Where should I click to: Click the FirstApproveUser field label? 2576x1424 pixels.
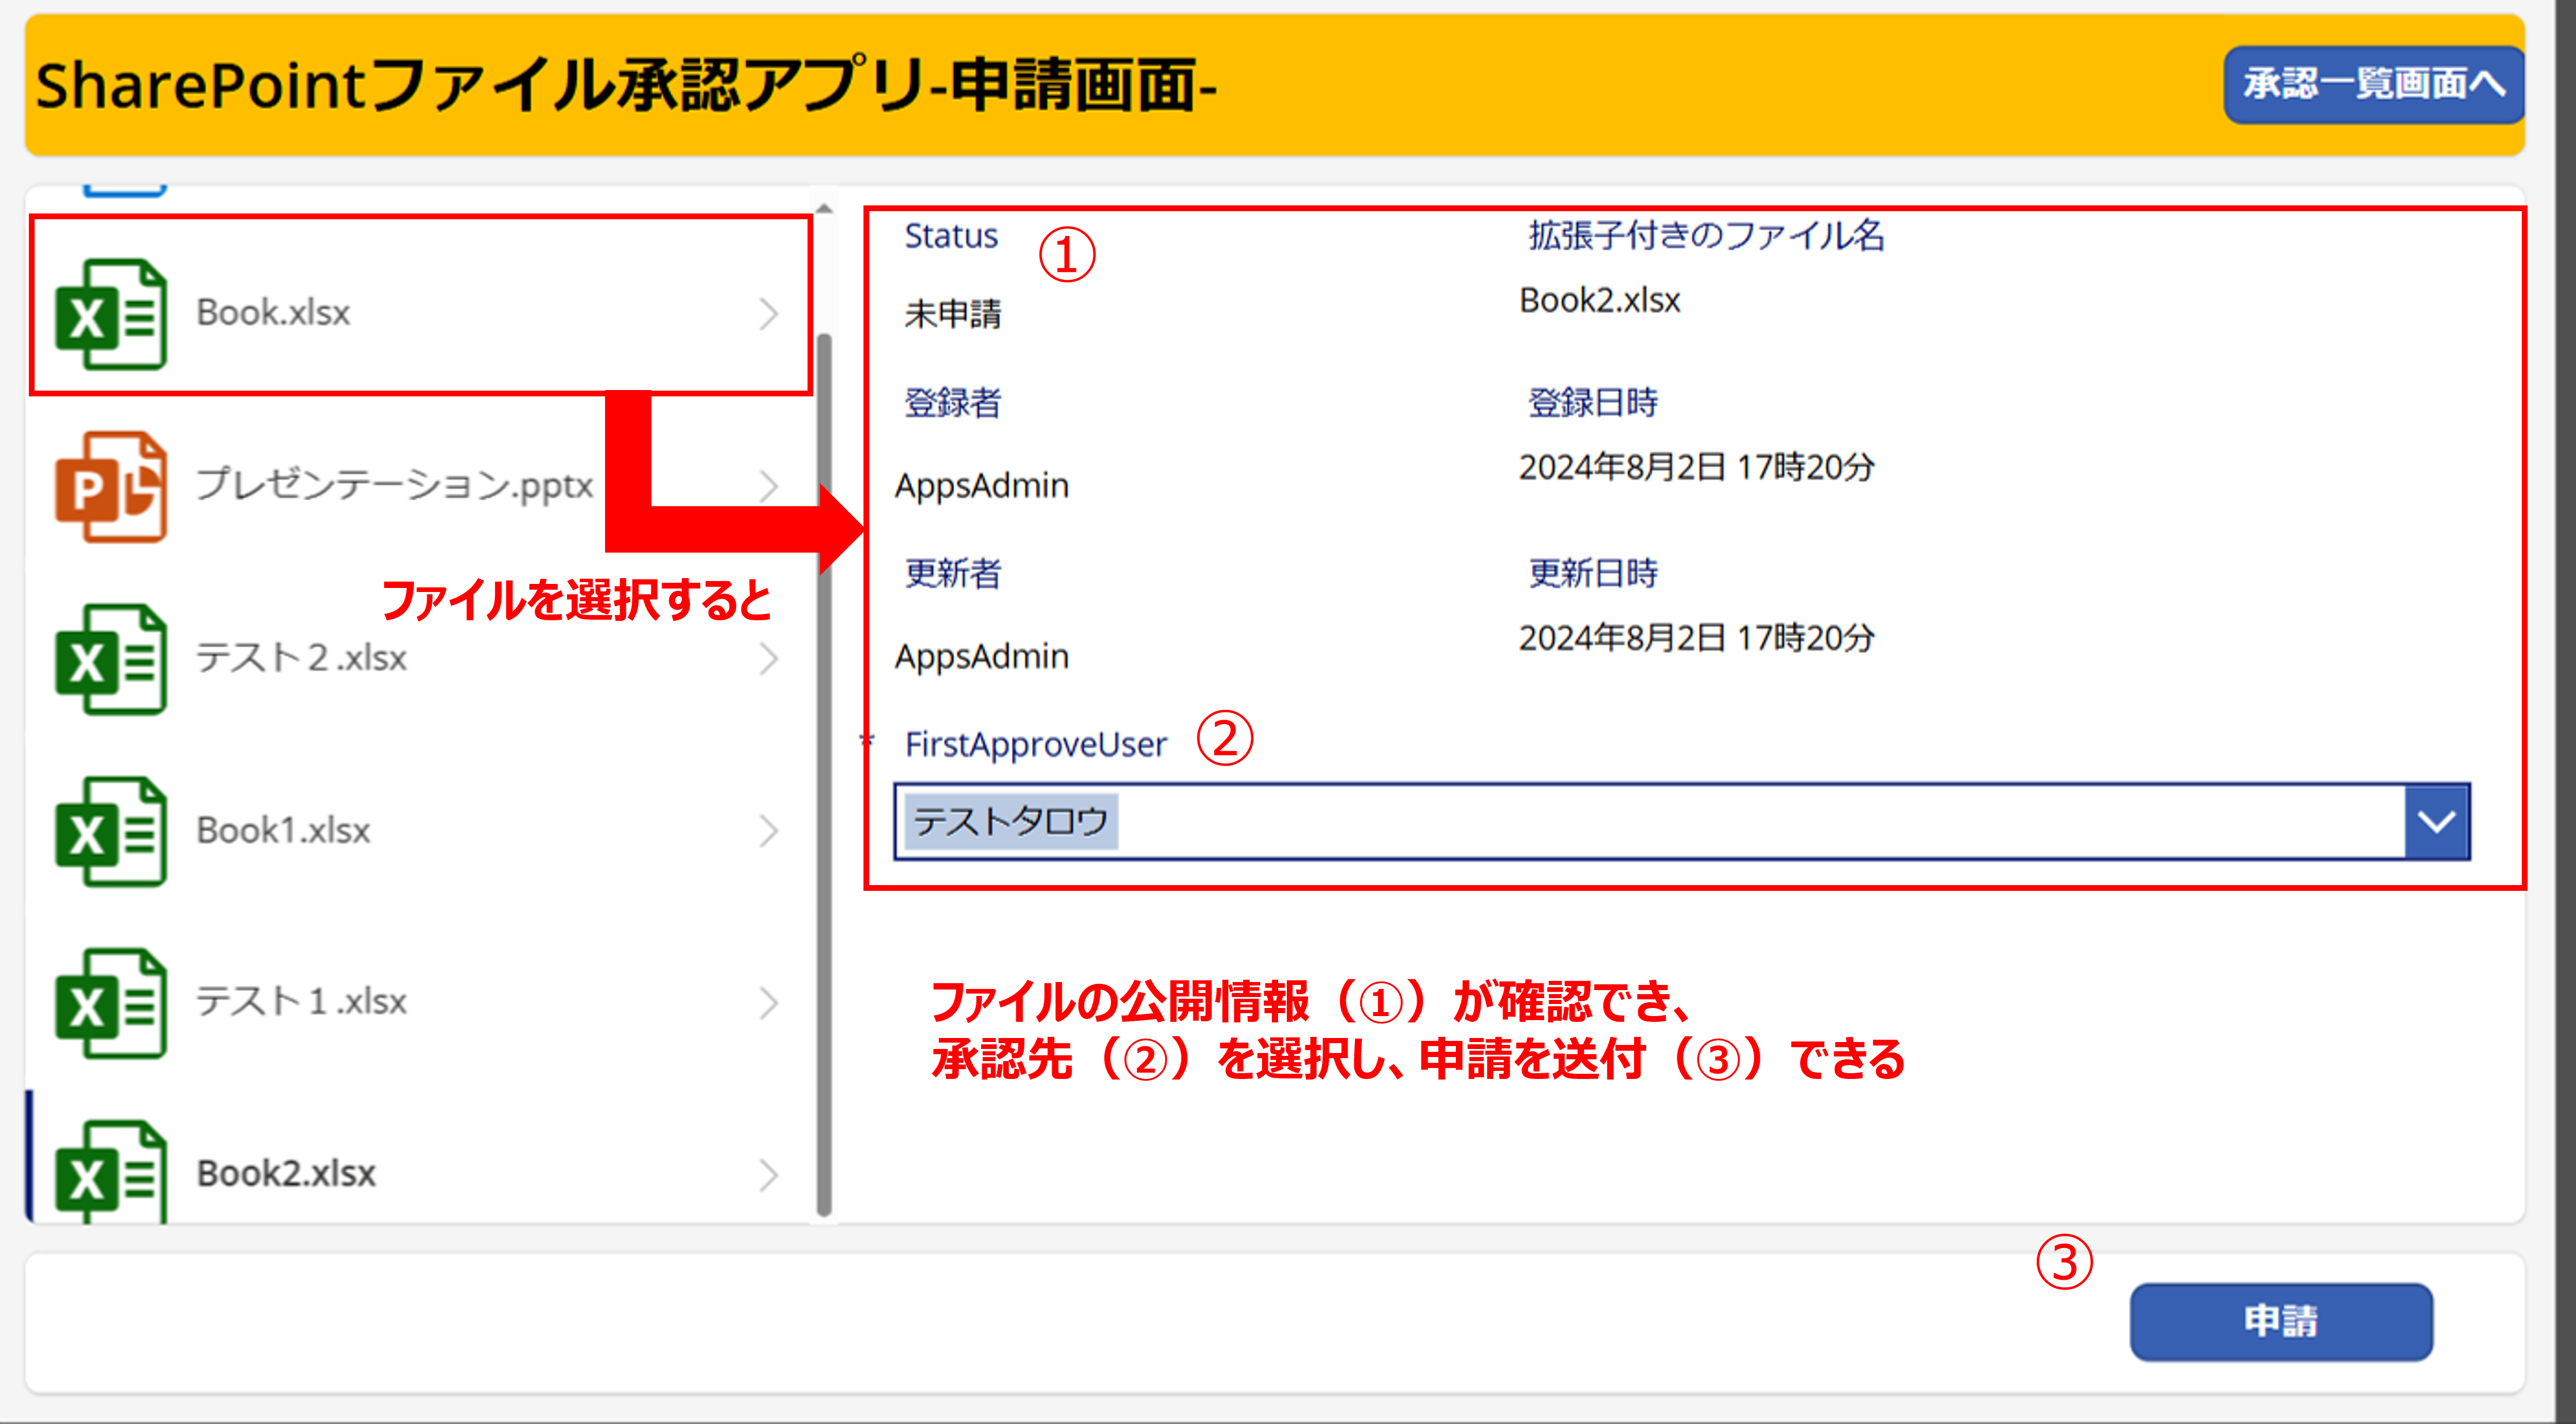point(1036,745)
